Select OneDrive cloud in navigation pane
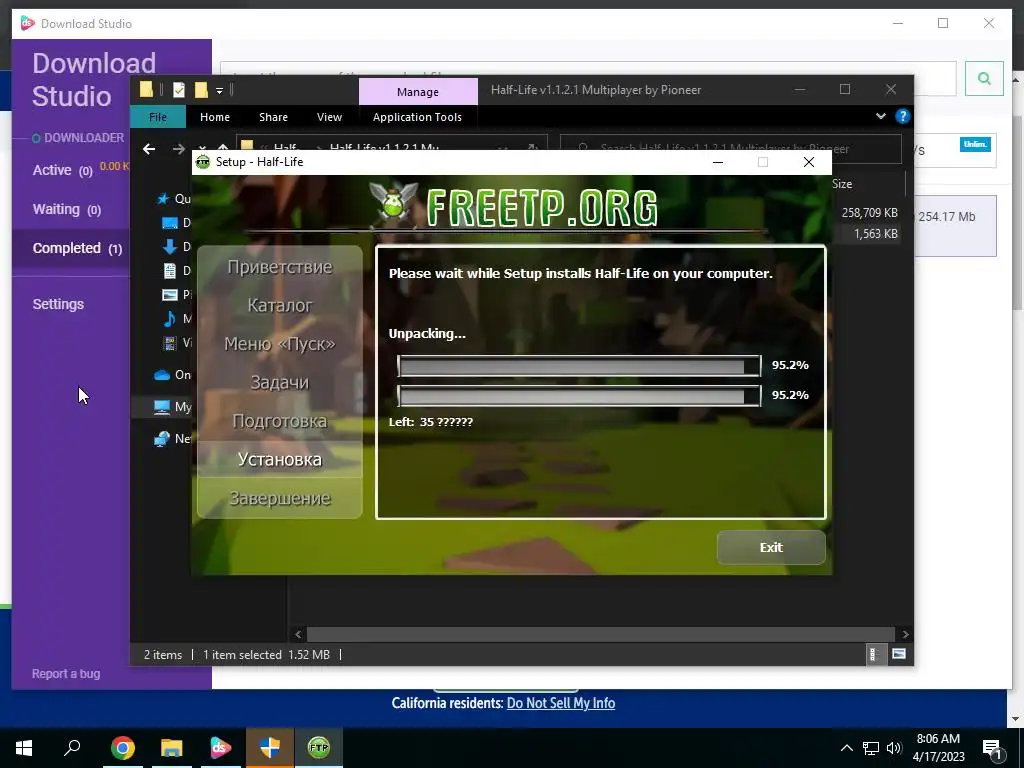The width and height of the screenshot is (1024, 768). point(162,375)
